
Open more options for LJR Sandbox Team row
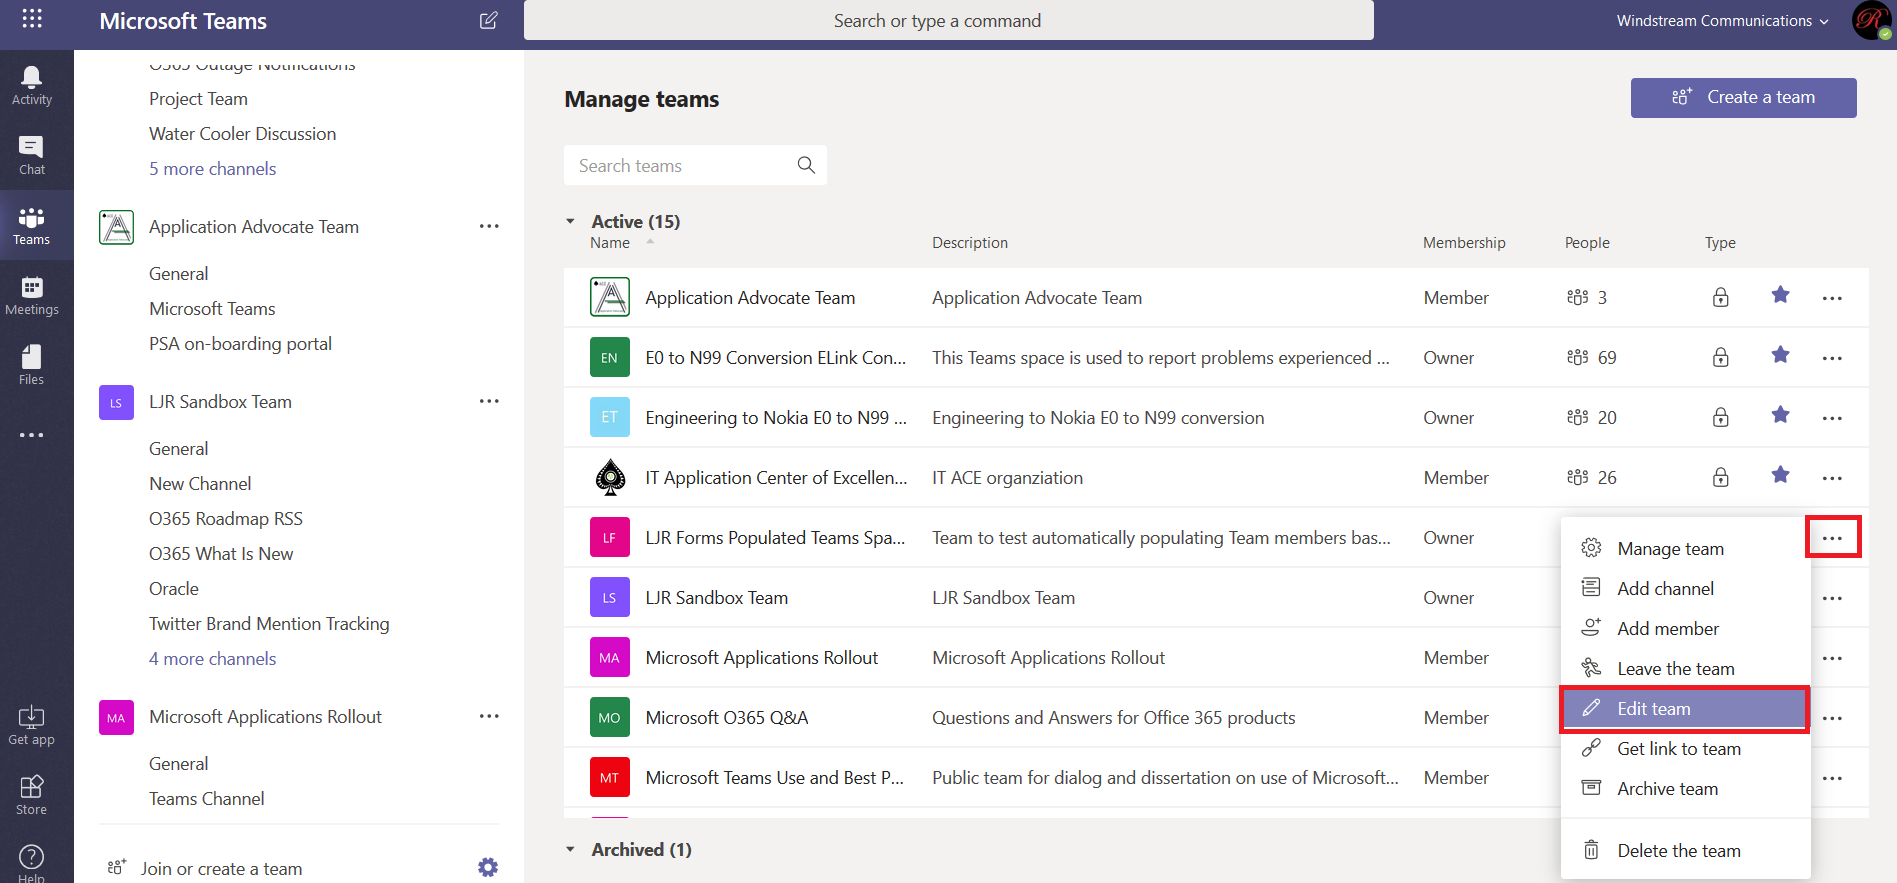pos(1832,598)
